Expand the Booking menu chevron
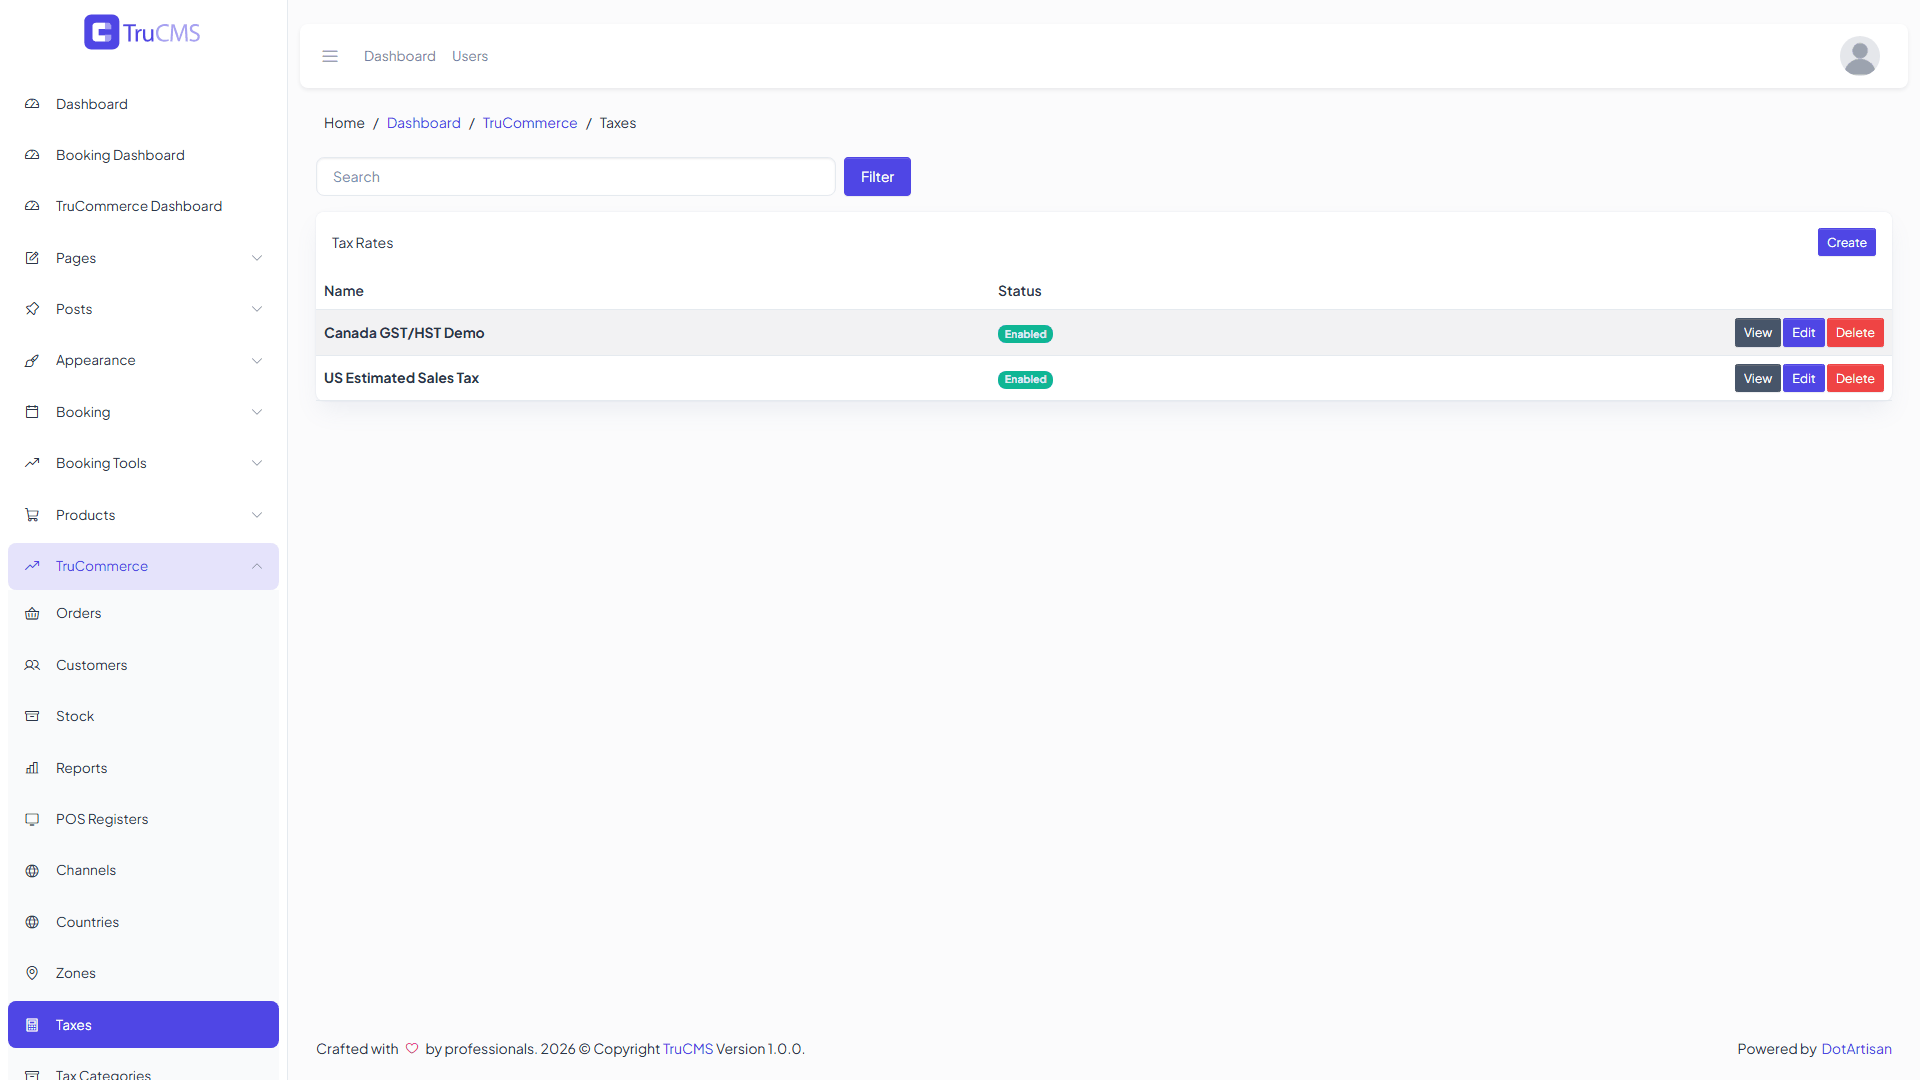Viewport: 1920px width, 1080px height. pyautogui.click(x=257, y=412)
